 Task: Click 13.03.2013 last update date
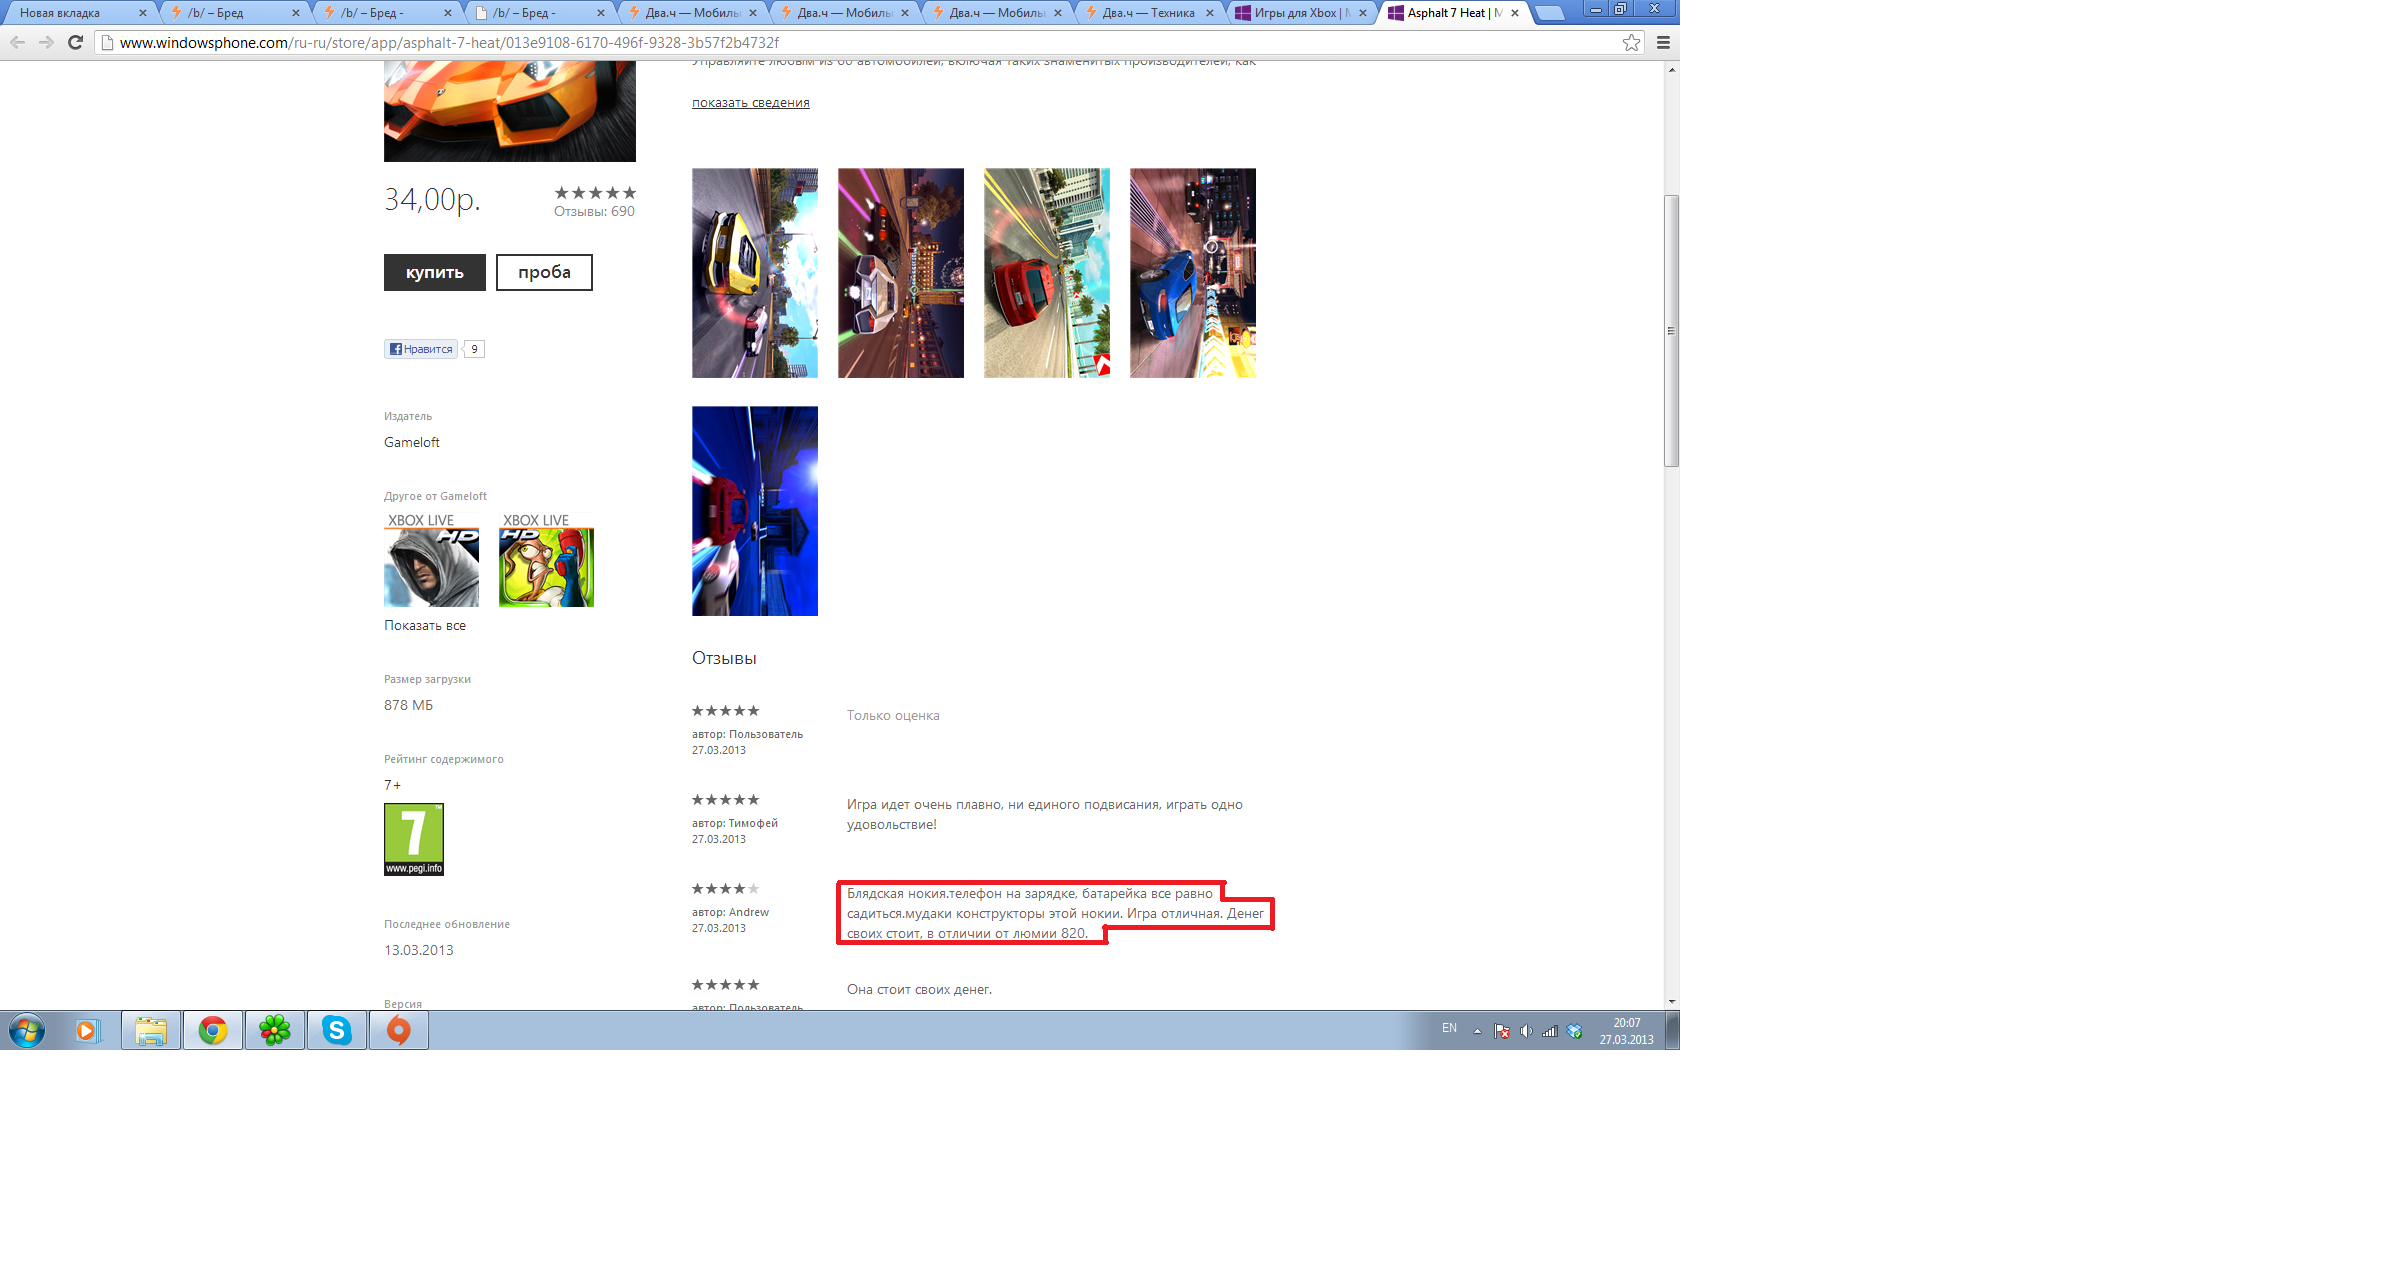(x=419, y=950)
